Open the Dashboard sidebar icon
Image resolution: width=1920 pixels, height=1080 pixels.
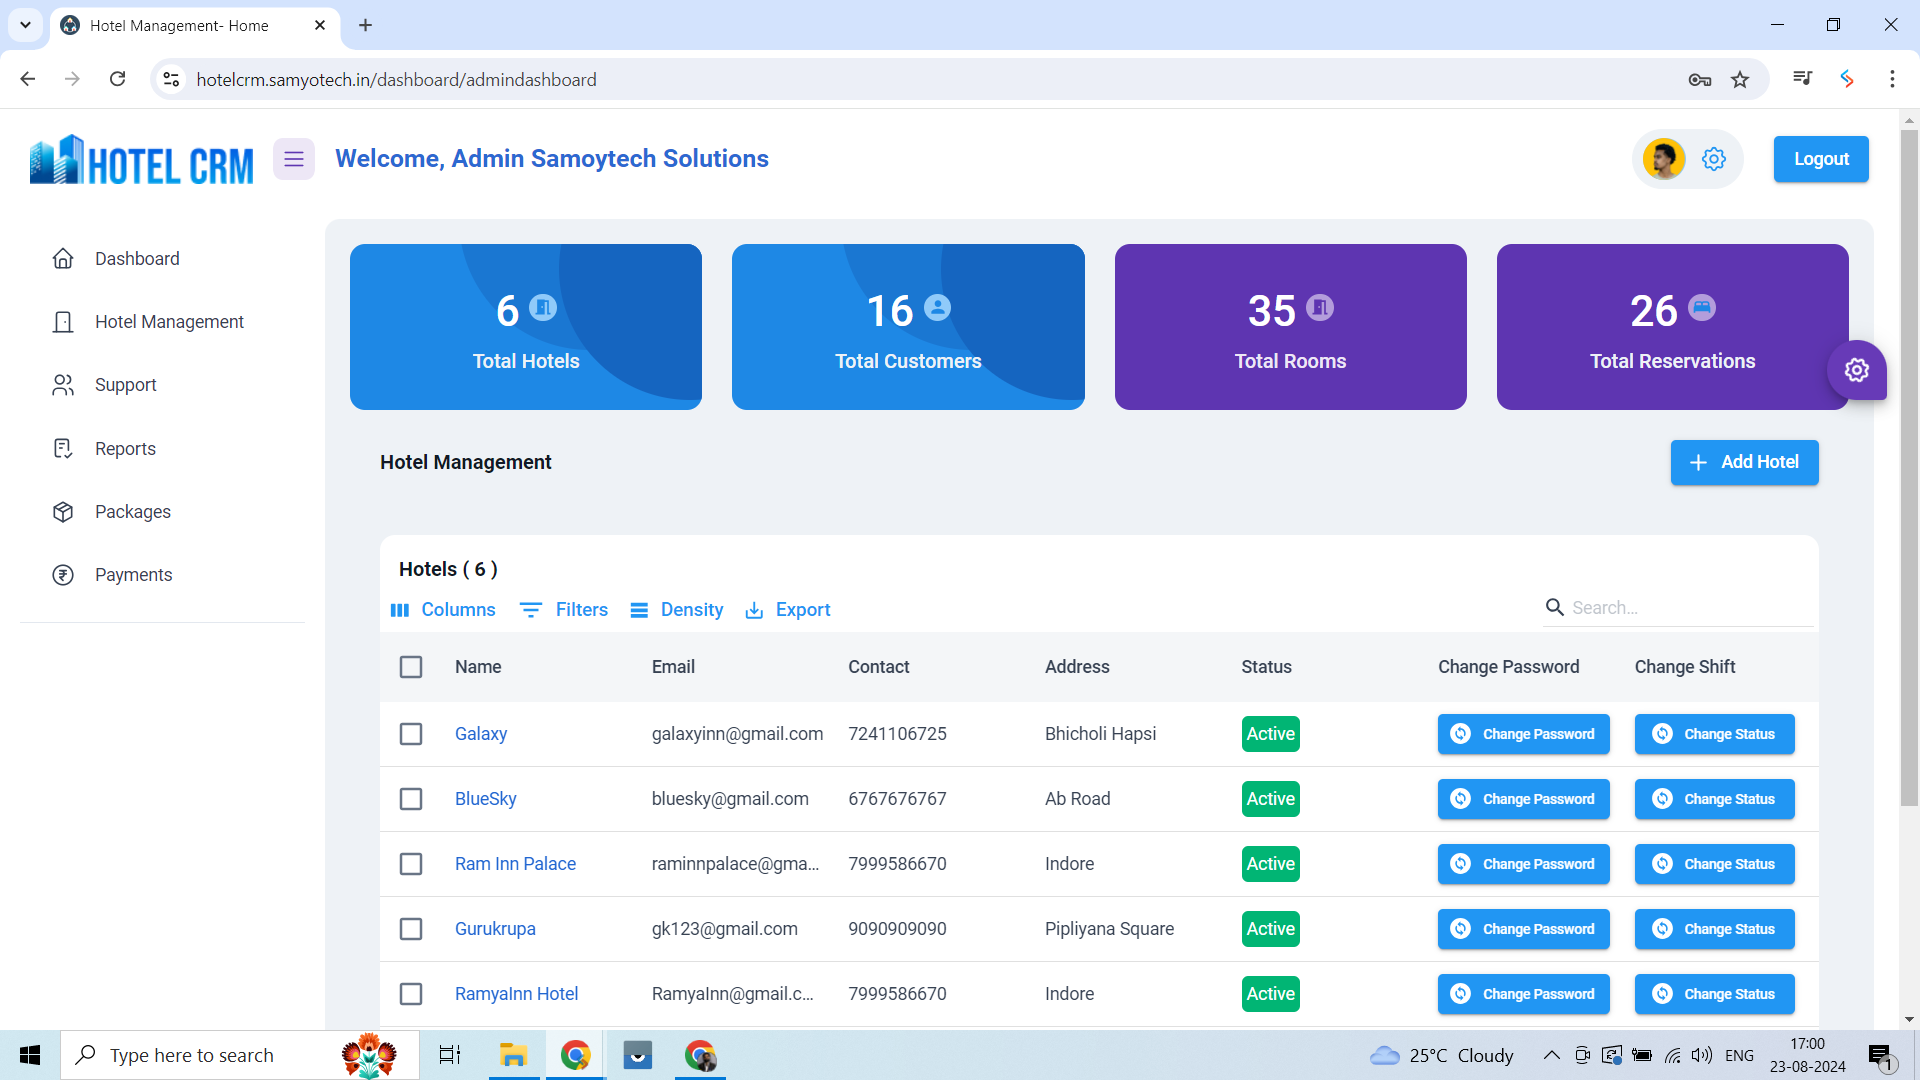coord(63,258)
